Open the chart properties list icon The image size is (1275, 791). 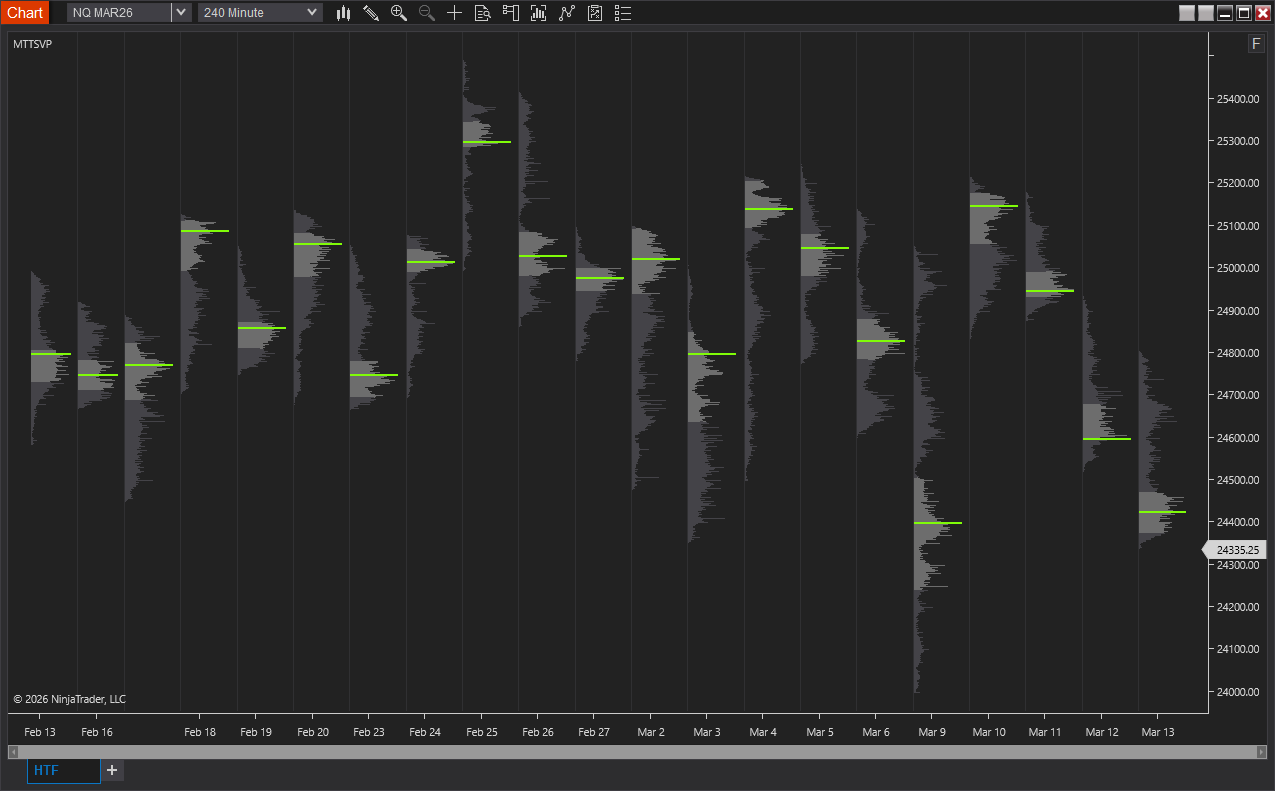click(623, 13)
